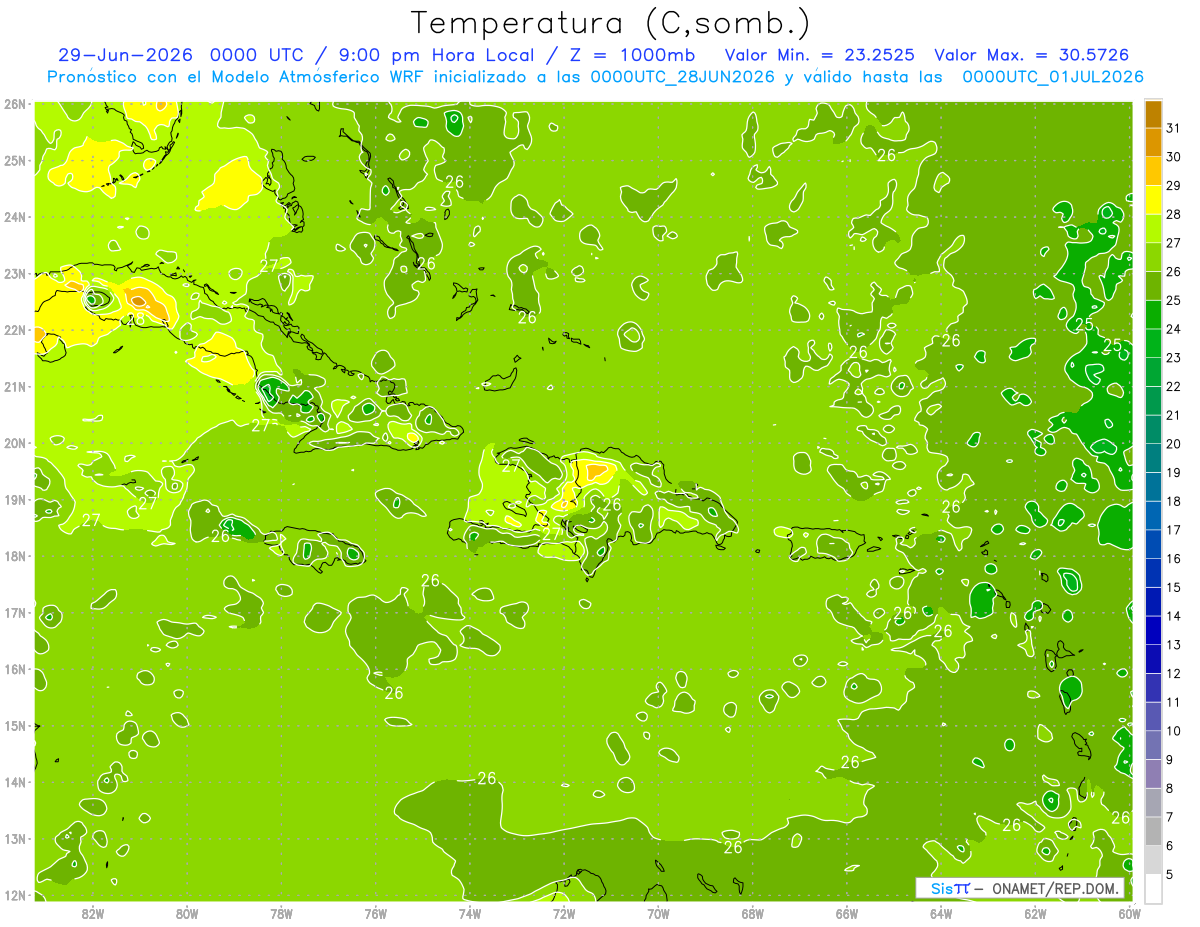Click the 19N latitude axis label
This screenshot has width=1200, height=927.
point(15,499)
